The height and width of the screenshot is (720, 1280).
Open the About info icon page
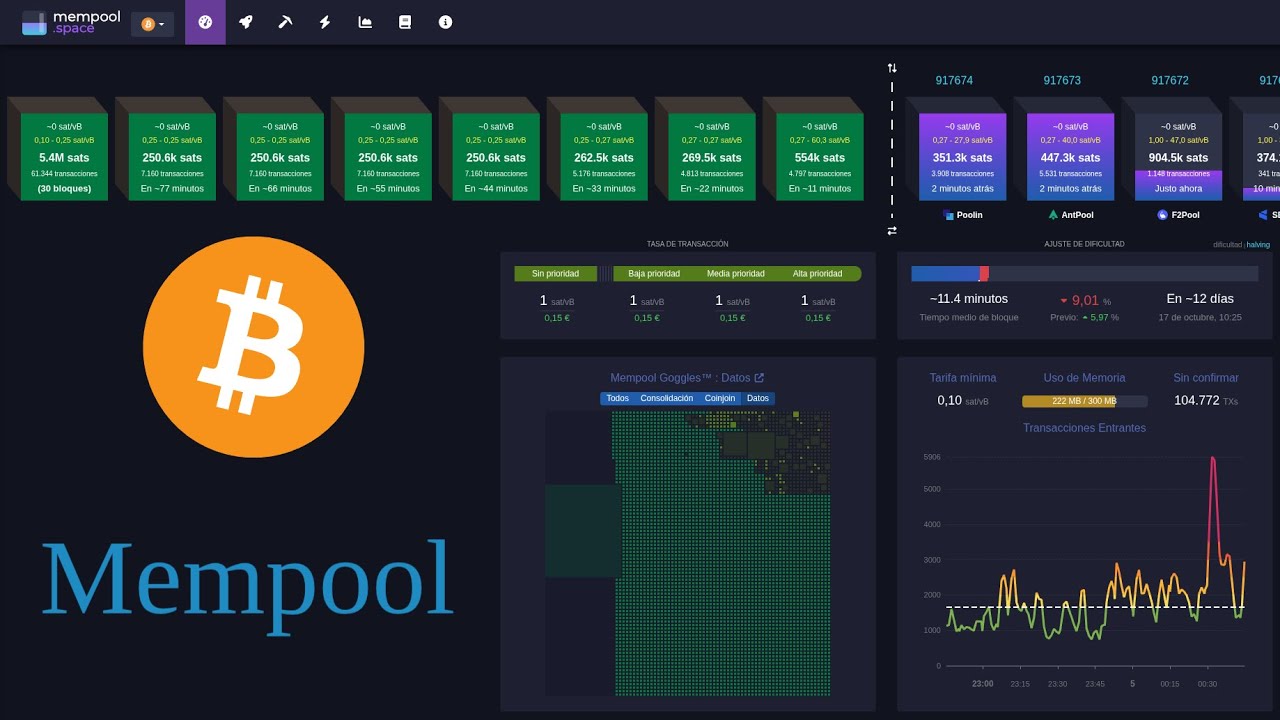[x=445, y=22]
